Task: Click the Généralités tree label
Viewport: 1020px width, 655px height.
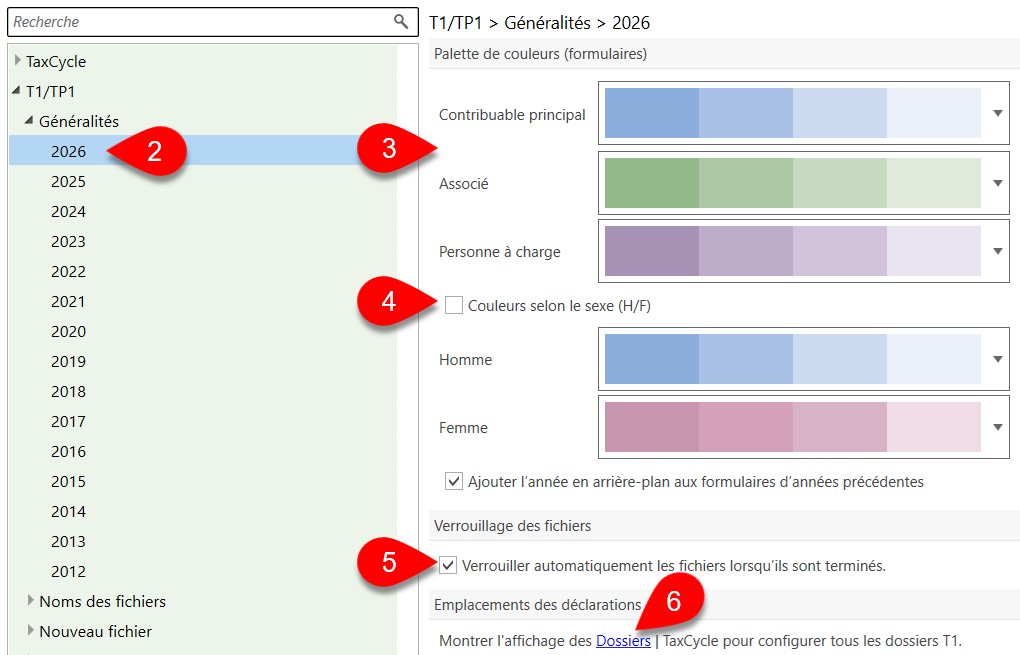Action: (79, 121)
